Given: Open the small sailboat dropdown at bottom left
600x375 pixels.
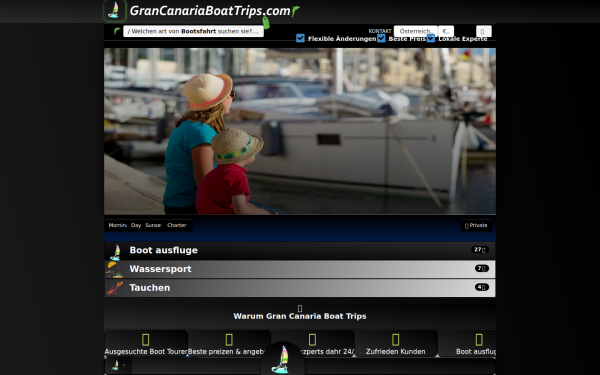Looking at the screenshot, I should coord(118,365).
